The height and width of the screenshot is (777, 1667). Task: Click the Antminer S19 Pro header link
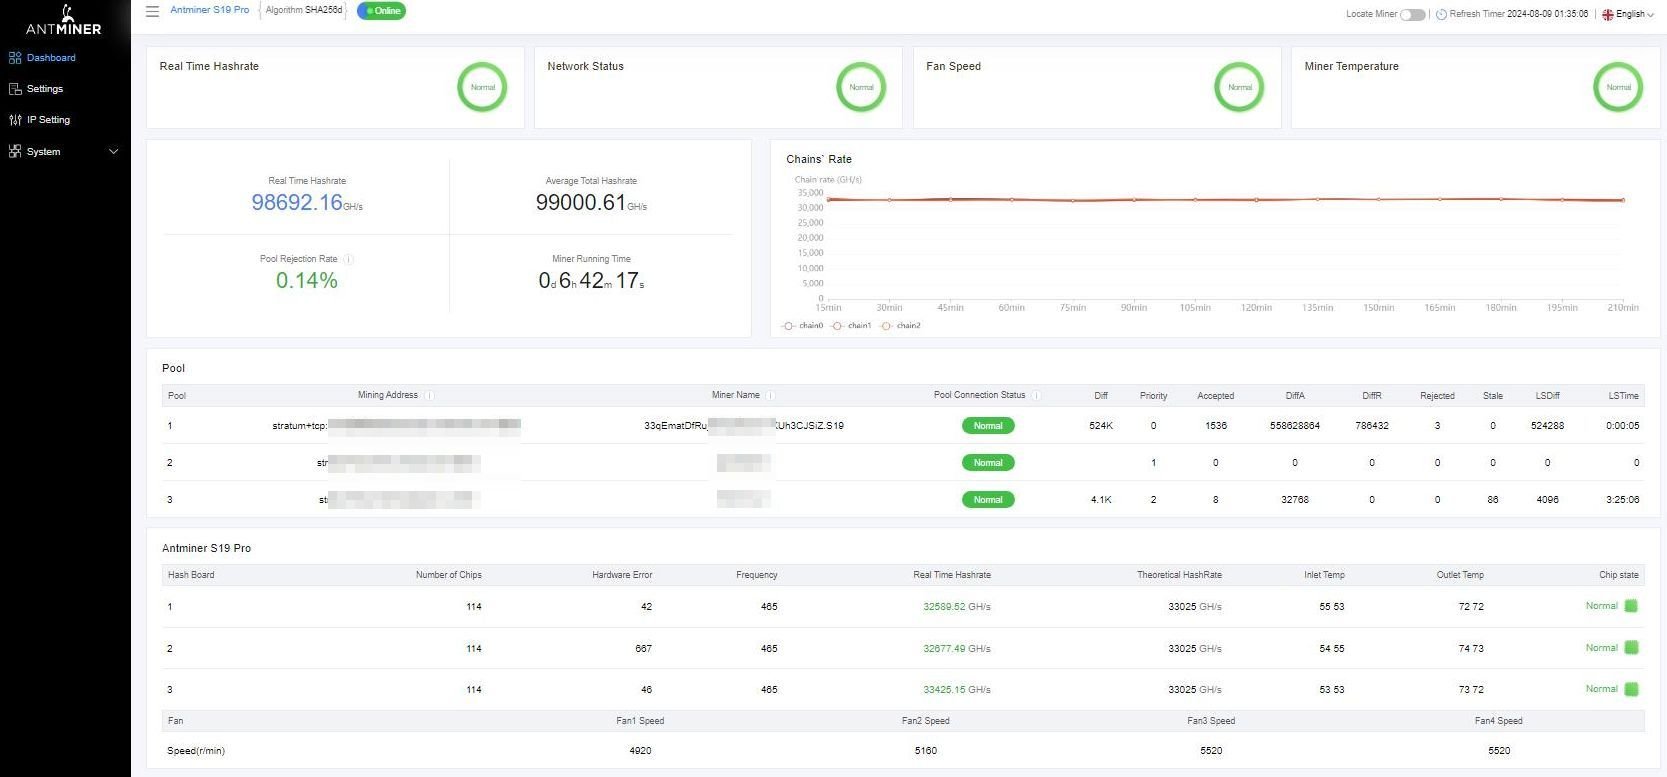point(210,10)
